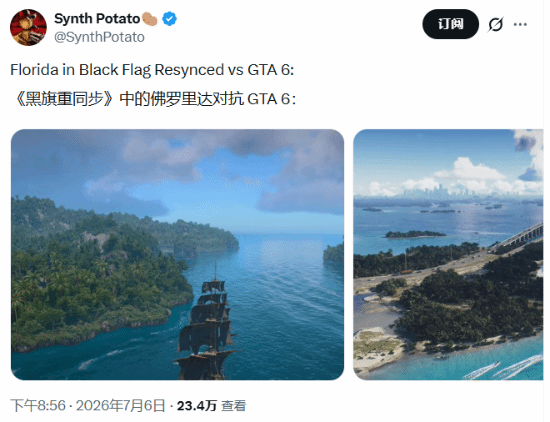Click the translated Chinese tweet text
Image resolution: width=550 pixels, height=422 pixels.
tap(153, 99)
